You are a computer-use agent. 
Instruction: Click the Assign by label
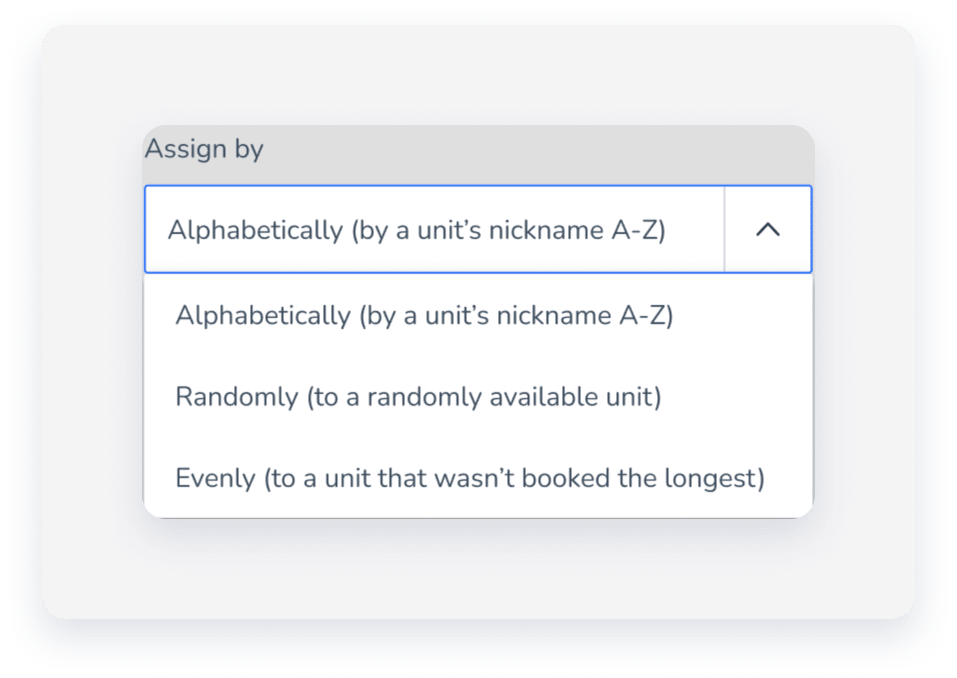[204, 150]
